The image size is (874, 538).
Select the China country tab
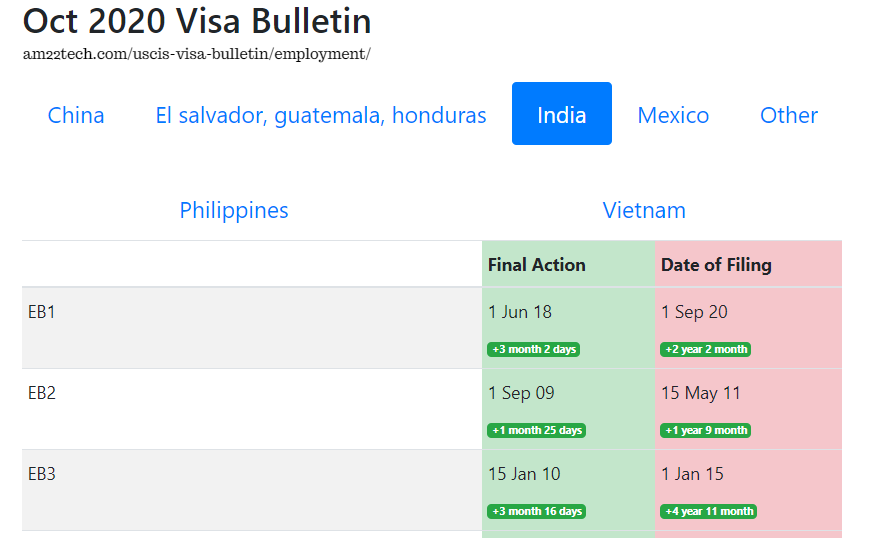(76, 115)
